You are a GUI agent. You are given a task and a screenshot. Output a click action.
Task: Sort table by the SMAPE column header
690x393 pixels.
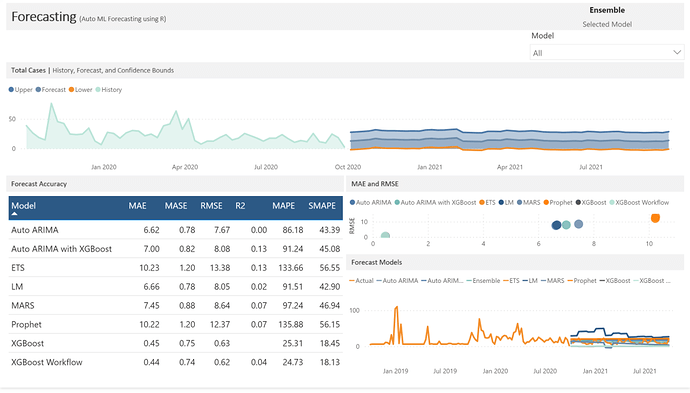(x=322, y=206)
